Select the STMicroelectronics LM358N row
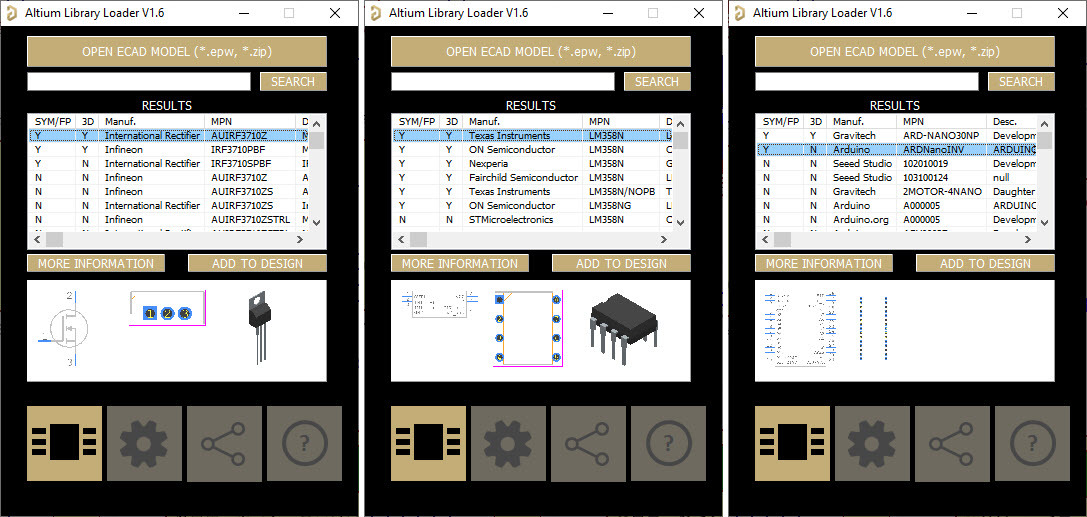 pos(532,220)
